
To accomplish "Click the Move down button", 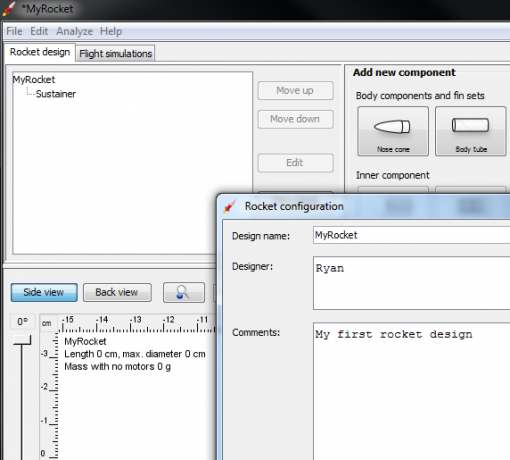I will [x=295, y=119].
